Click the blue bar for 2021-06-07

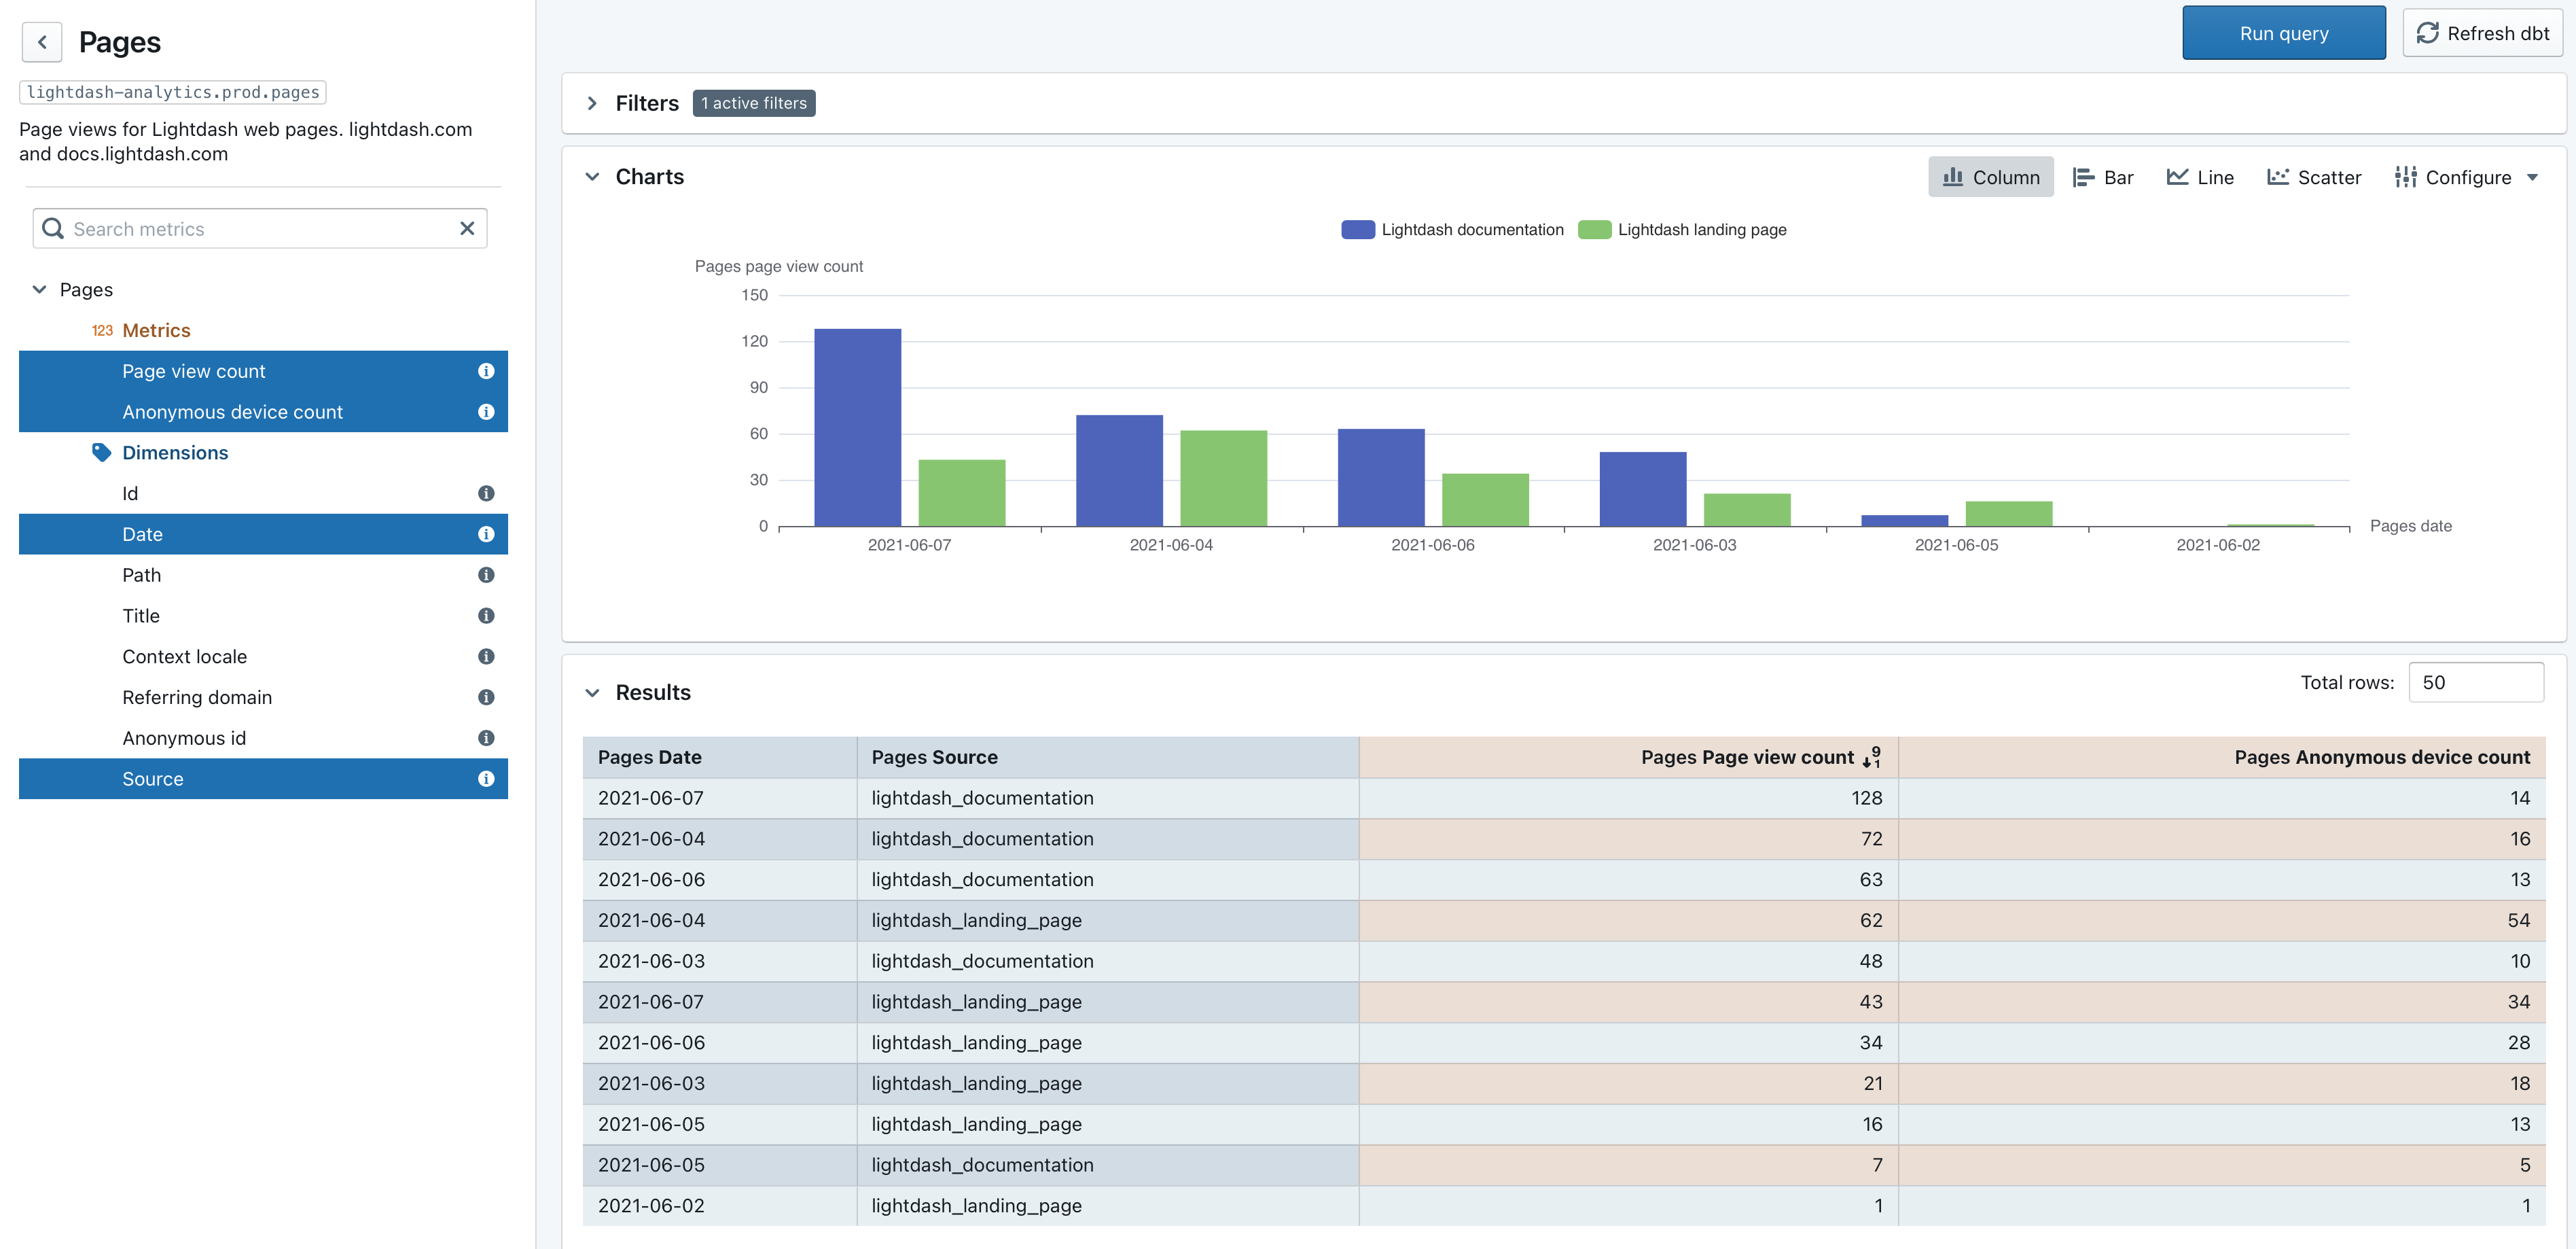(x=857, y=427)
